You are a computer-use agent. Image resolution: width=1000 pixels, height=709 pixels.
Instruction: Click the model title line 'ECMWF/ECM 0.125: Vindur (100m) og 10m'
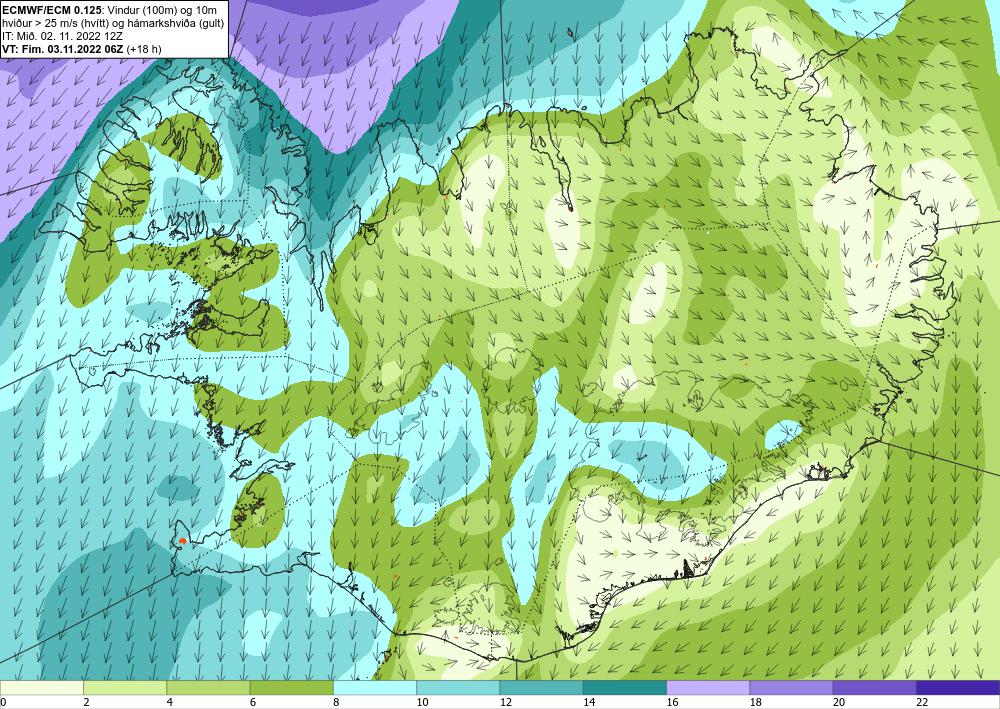coord(110,10)
